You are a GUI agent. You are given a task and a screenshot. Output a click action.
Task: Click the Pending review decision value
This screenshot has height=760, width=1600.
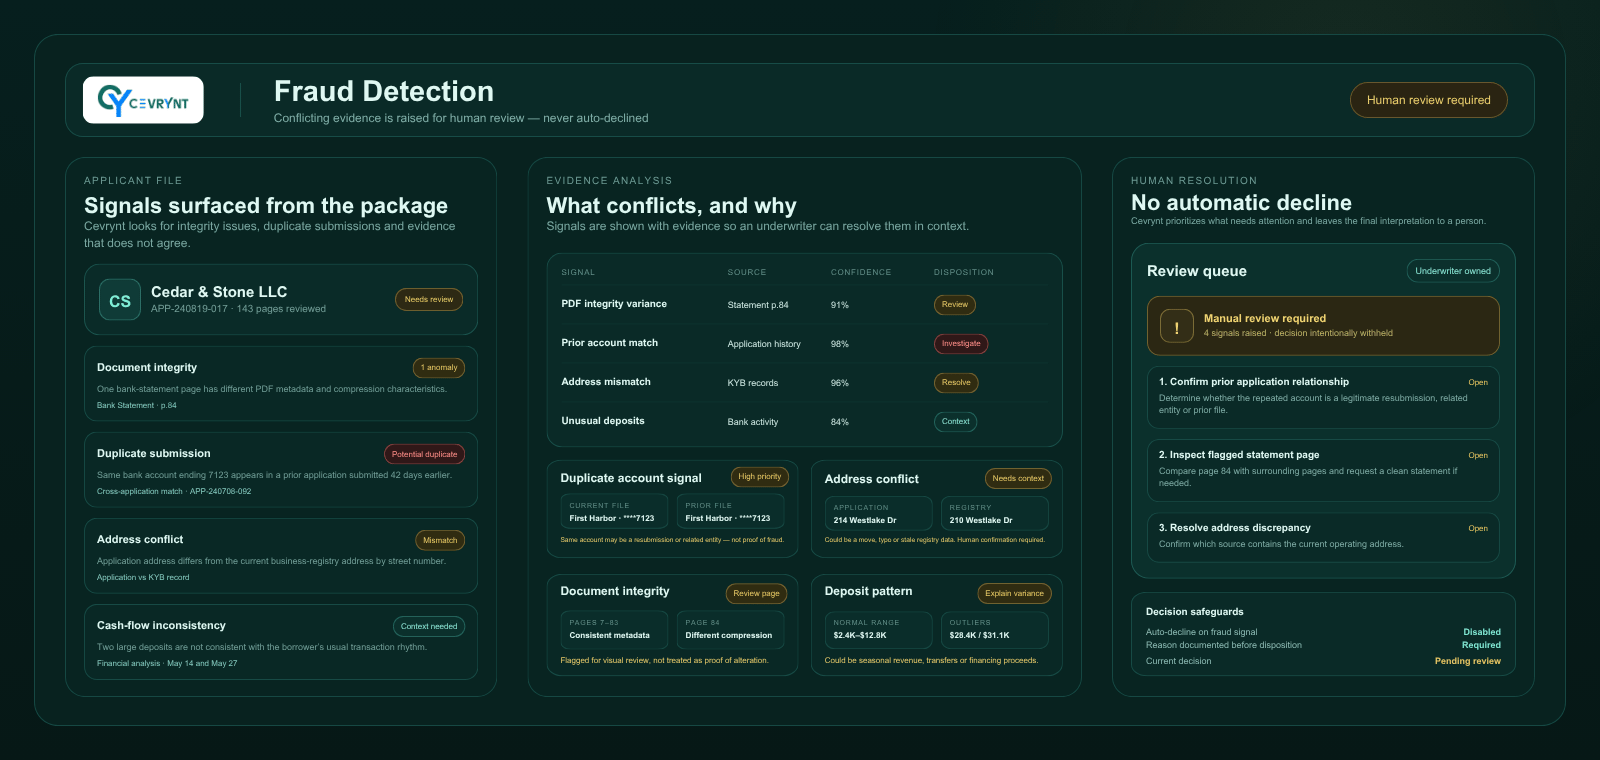tap(1468, 661)
